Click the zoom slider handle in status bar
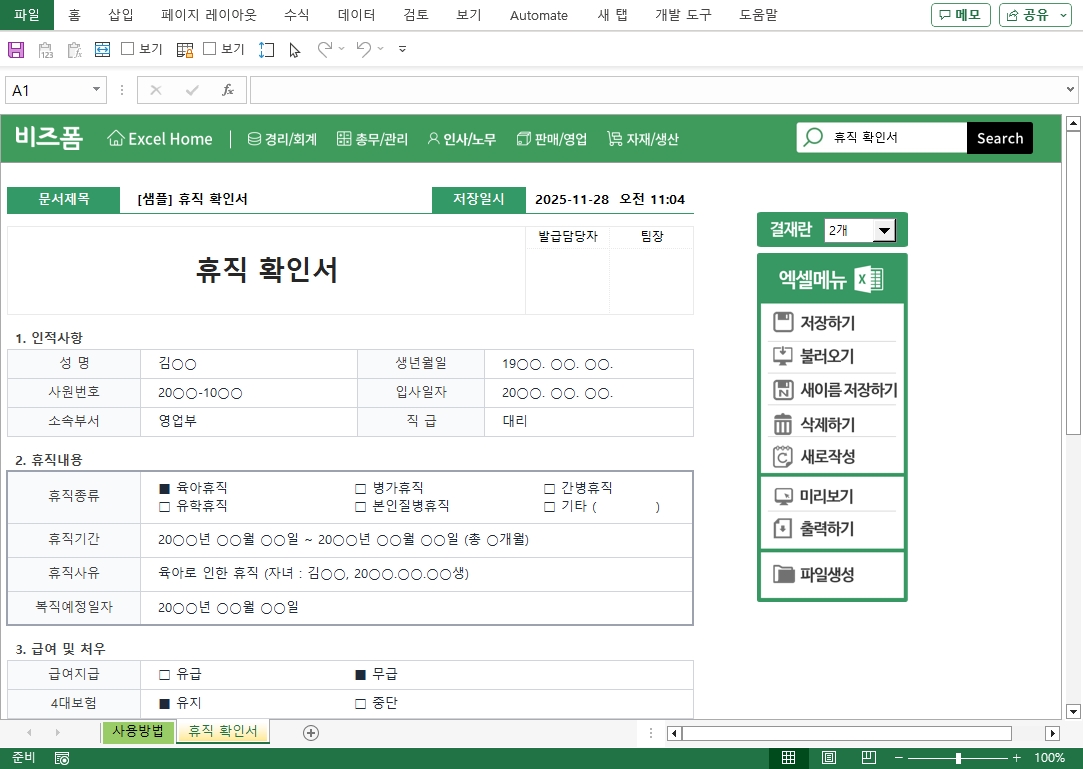1083x769 pixels. pyautogui.click(x=958, y=758)
